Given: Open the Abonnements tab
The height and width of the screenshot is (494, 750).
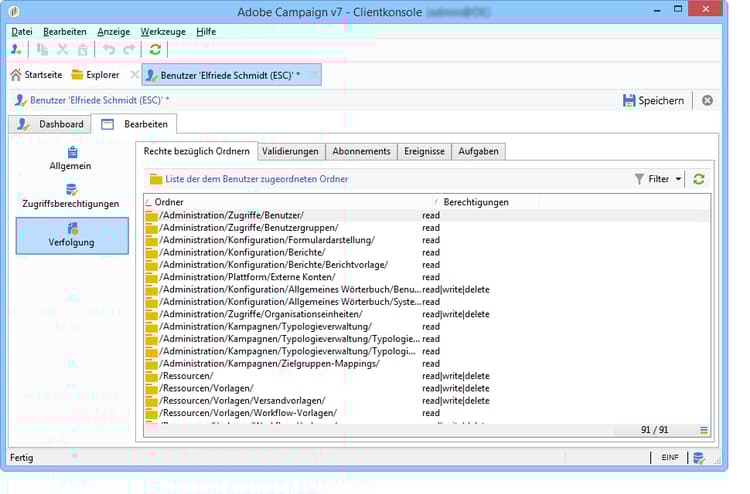Looking at the screenshot, I should 362,152.
